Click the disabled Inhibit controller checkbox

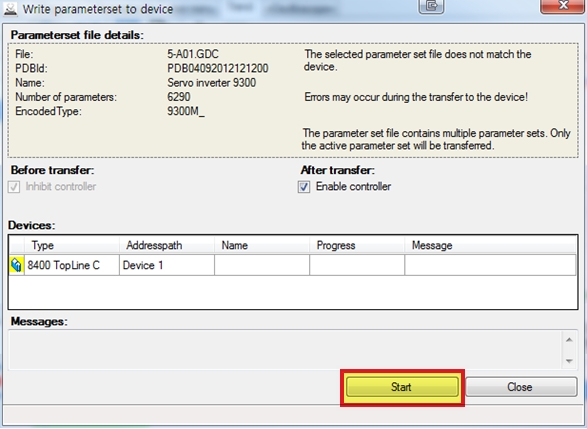pos(14,187)
